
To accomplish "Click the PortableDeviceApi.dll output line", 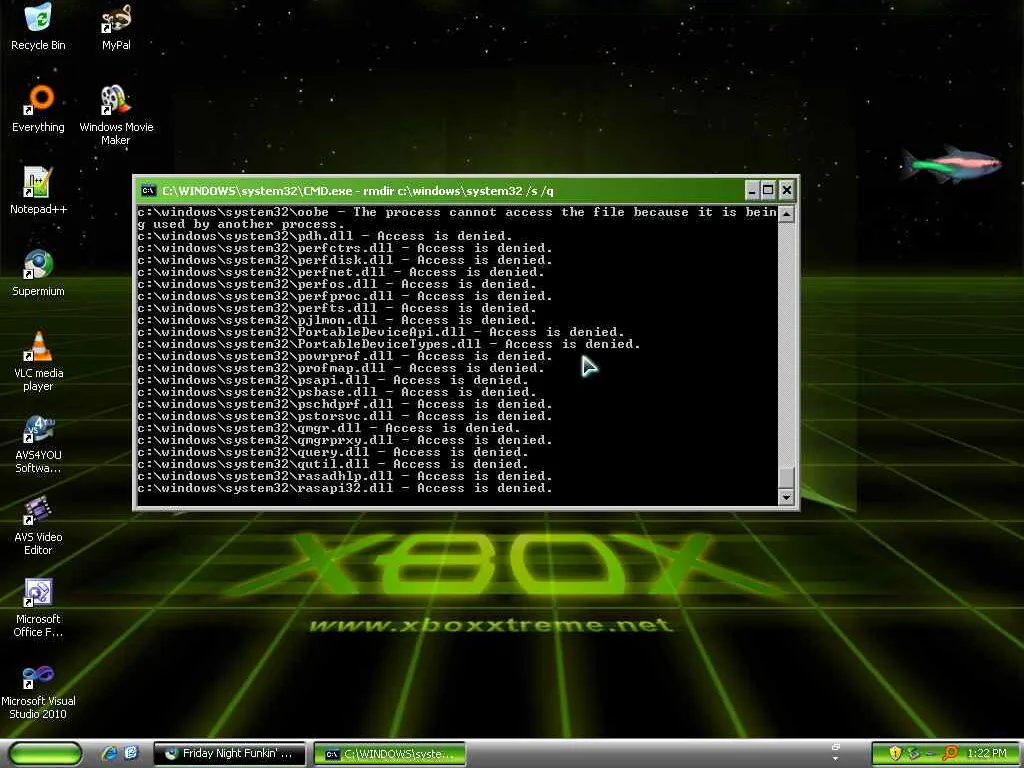I will point(381,332).
